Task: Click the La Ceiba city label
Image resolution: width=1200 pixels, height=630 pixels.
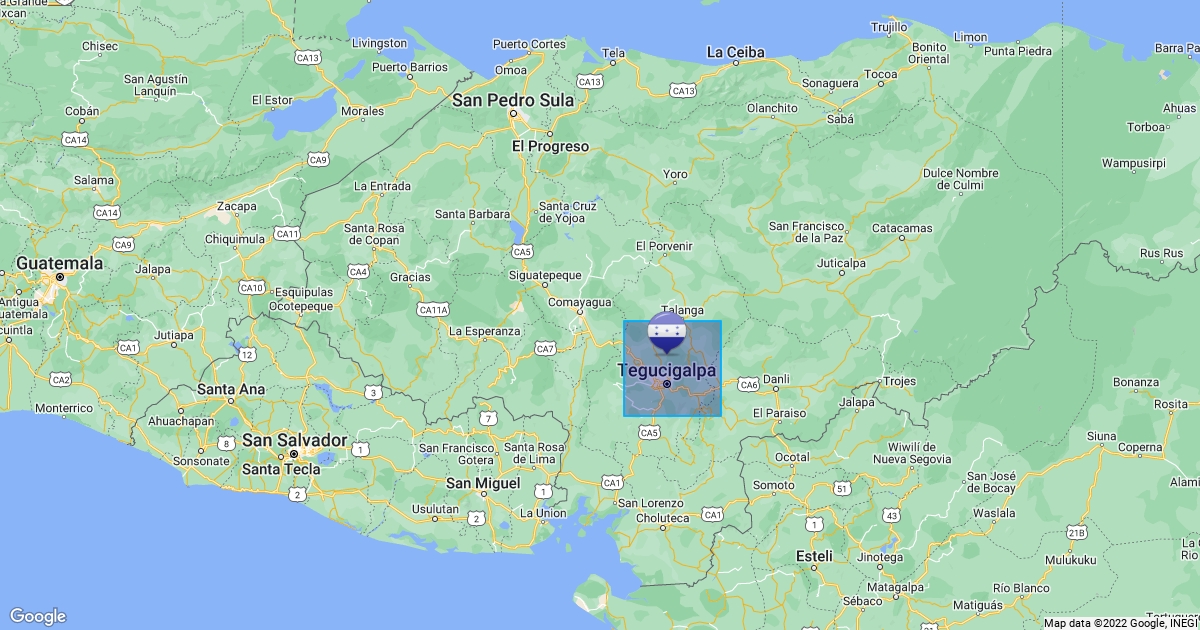Action: [735, 52]
